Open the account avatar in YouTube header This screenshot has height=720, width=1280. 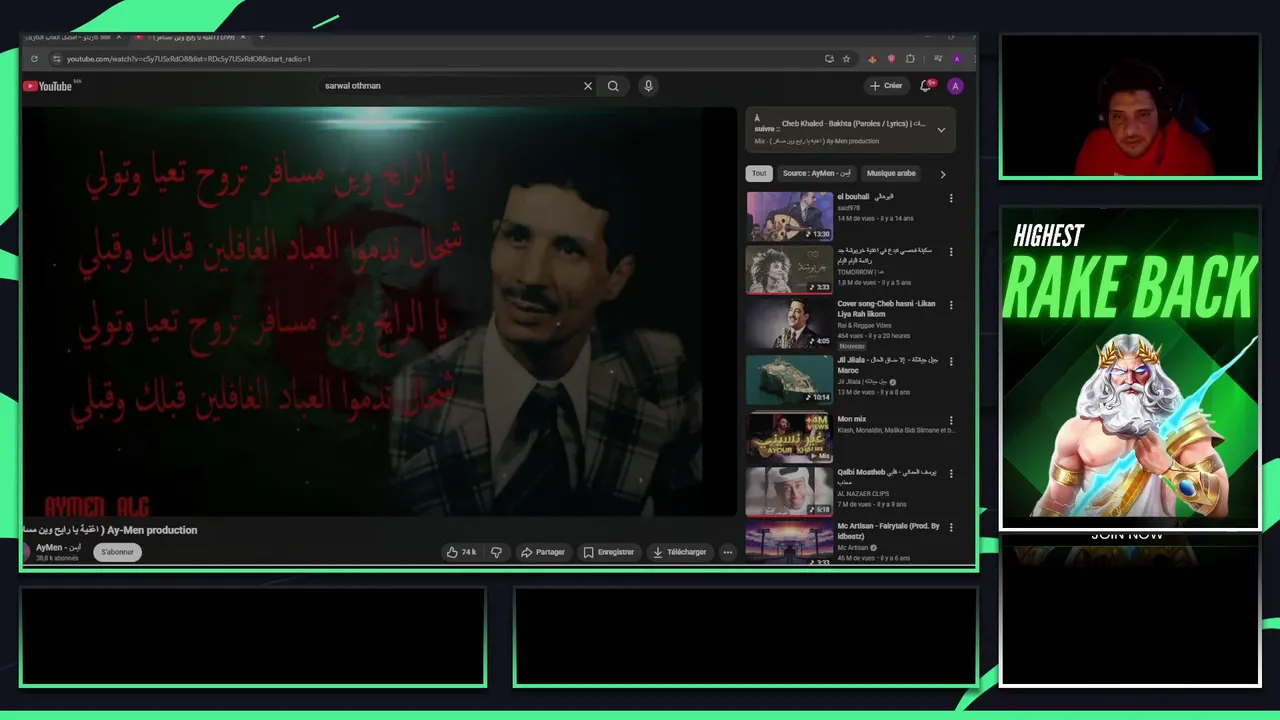955,86
